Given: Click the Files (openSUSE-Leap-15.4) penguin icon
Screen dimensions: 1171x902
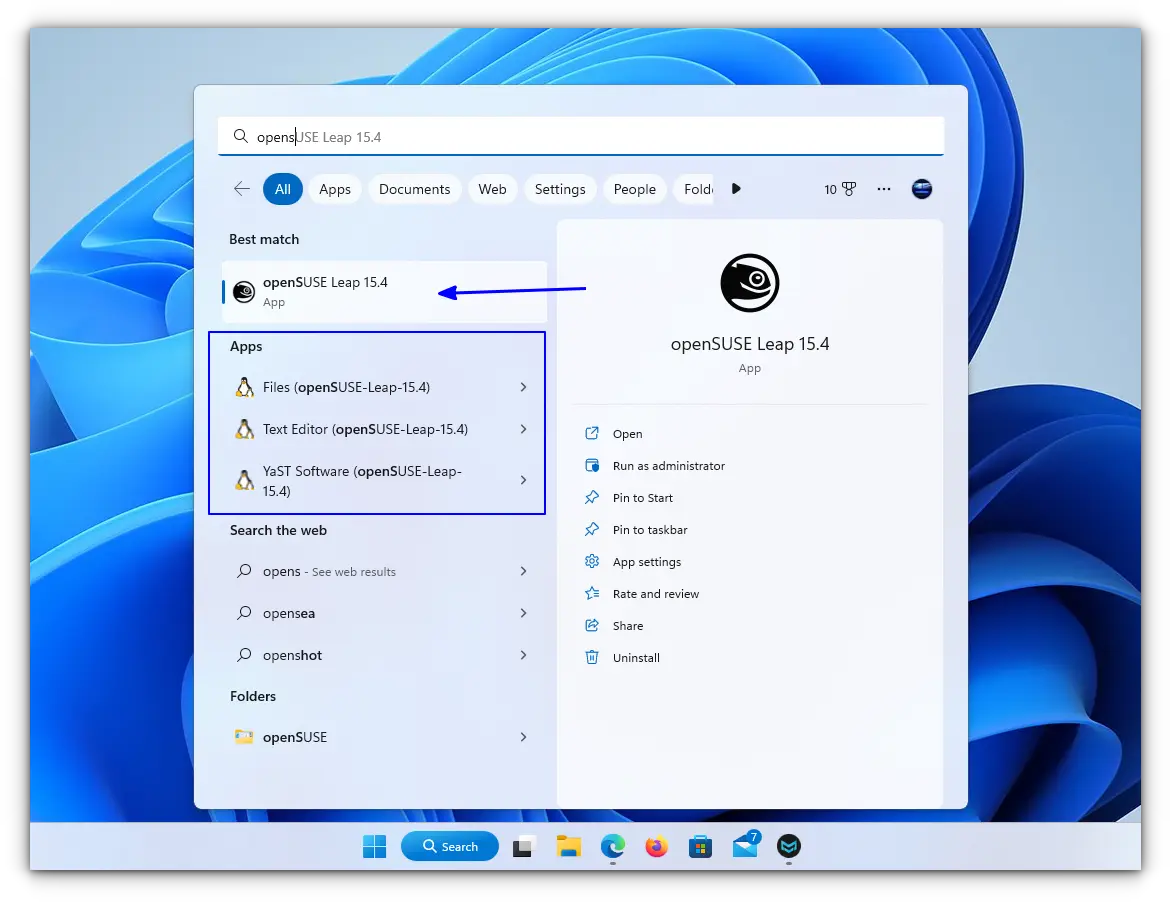Looking at the screenshot, I should coord(244,387).
